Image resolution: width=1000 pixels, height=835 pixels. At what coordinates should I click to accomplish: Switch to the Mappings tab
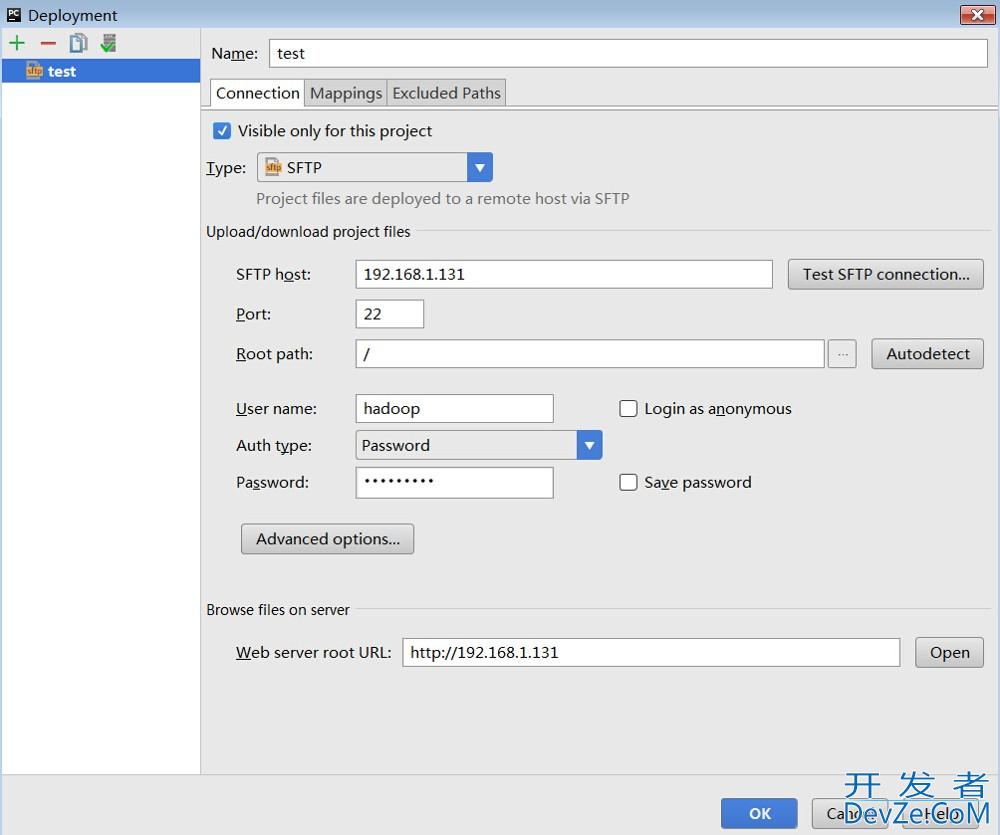click(x=346, y=93)
